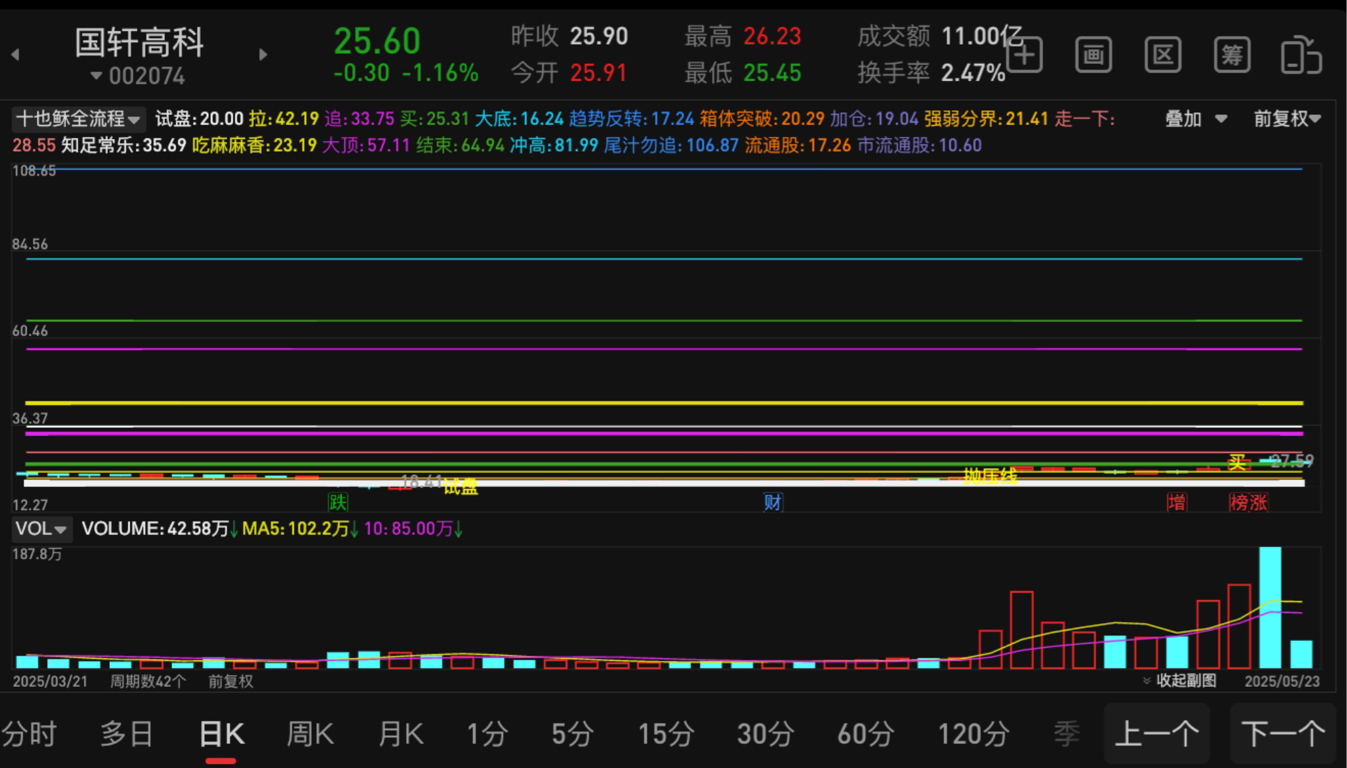
Task: Click the 榜 marker below chart
Action: pyautogui.click(x=1239, y=502)
